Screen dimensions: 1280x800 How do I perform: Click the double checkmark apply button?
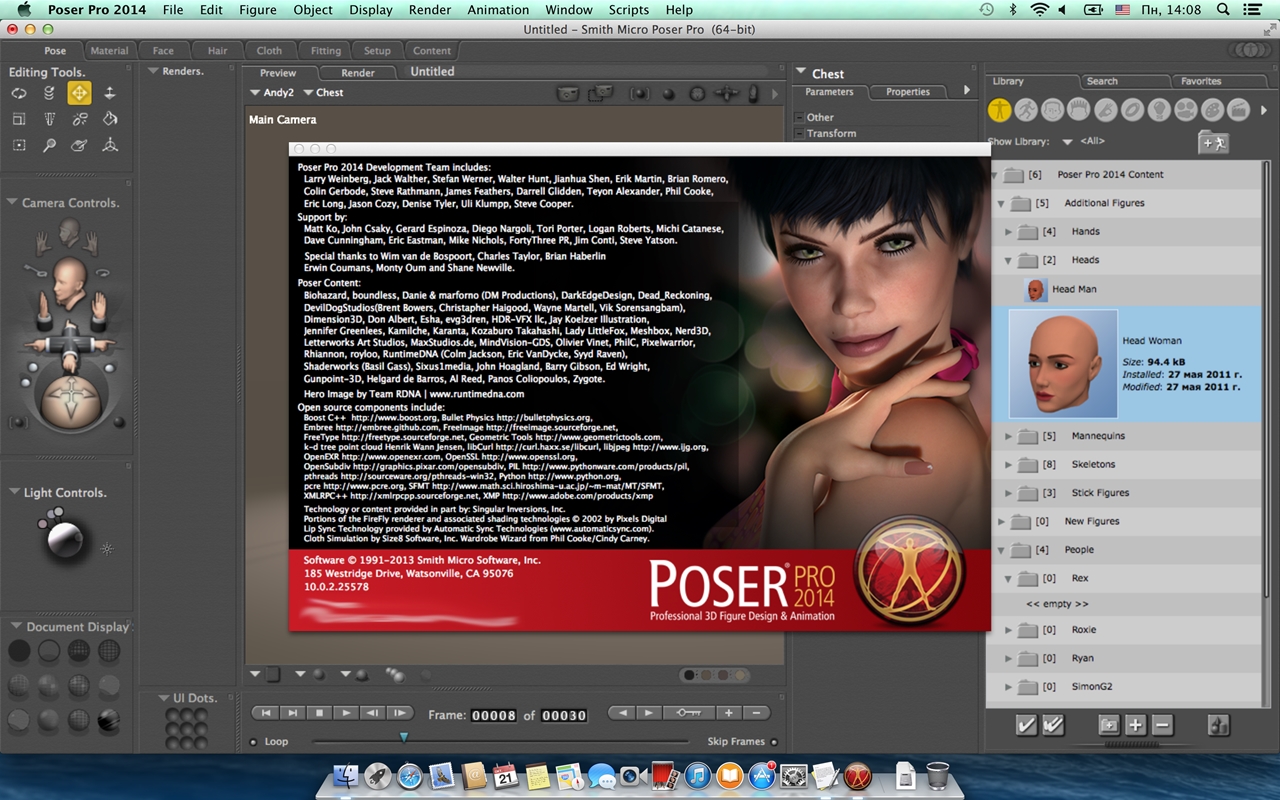click(x=1053, y=725)
